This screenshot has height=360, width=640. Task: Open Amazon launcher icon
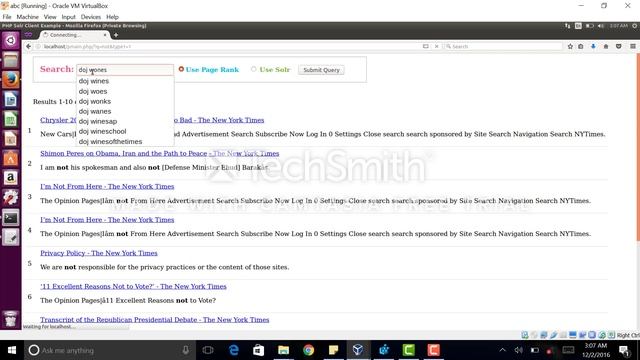click(11, 178)
